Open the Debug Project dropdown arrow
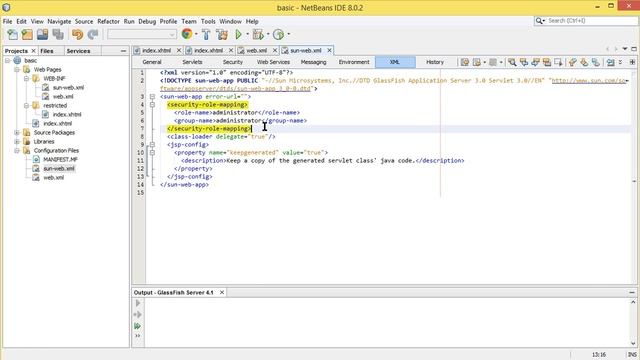Screen dimensions: 640x360 coord(268,34)
